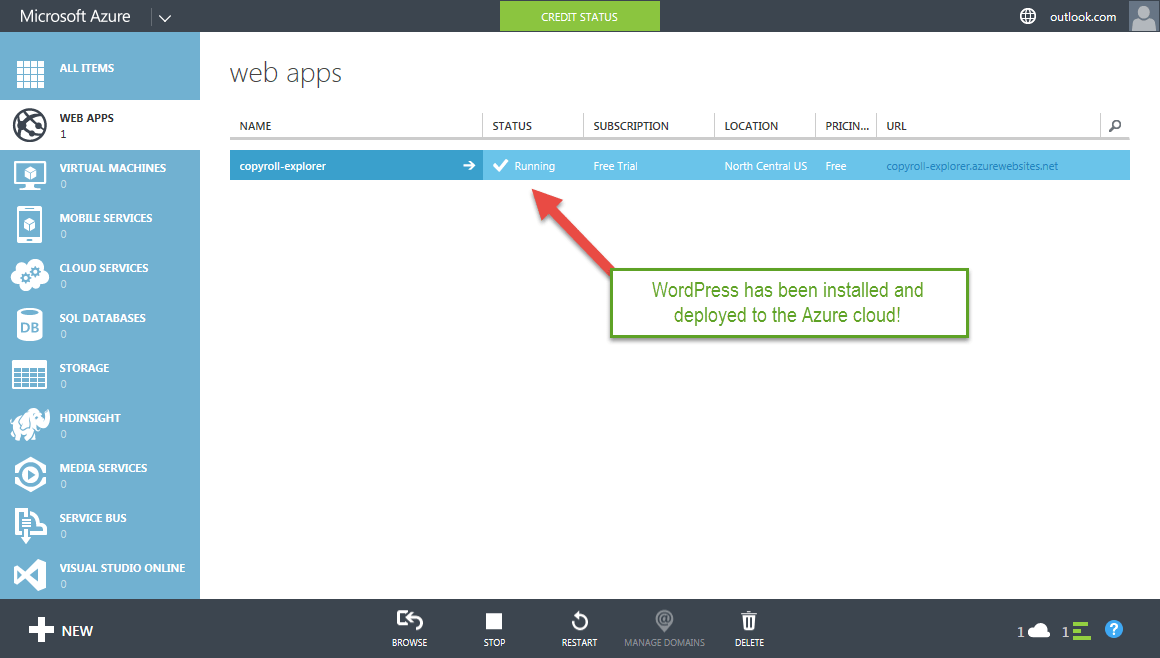
Task: Sort by URL column header
Action: pos(896,126)
